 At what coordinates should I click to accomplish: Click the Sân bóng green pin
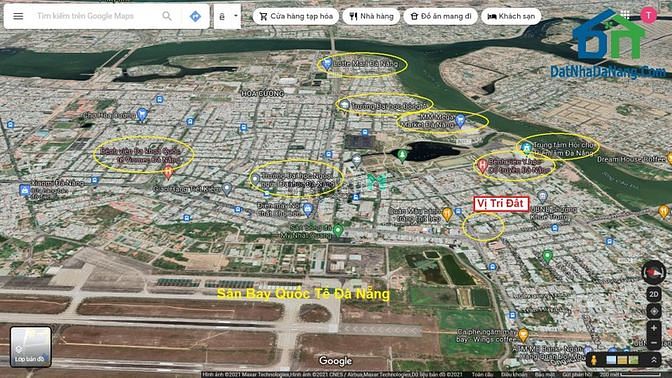[x=338, y=230]
